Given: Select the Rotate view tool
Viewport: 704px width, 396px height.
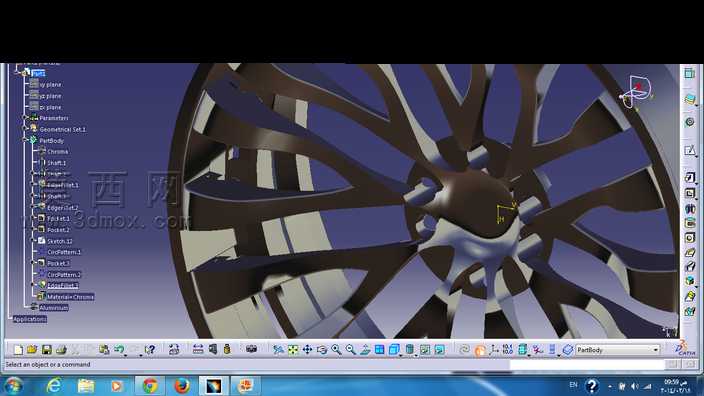Looking at the screenshot, I should [x=321, y=350].
